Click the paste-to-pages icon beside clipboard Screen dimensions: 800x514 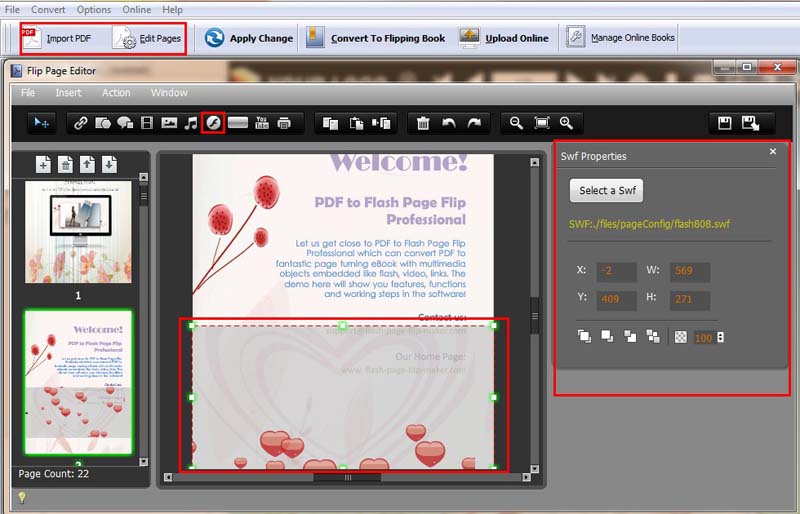click(x=381, y=123)
